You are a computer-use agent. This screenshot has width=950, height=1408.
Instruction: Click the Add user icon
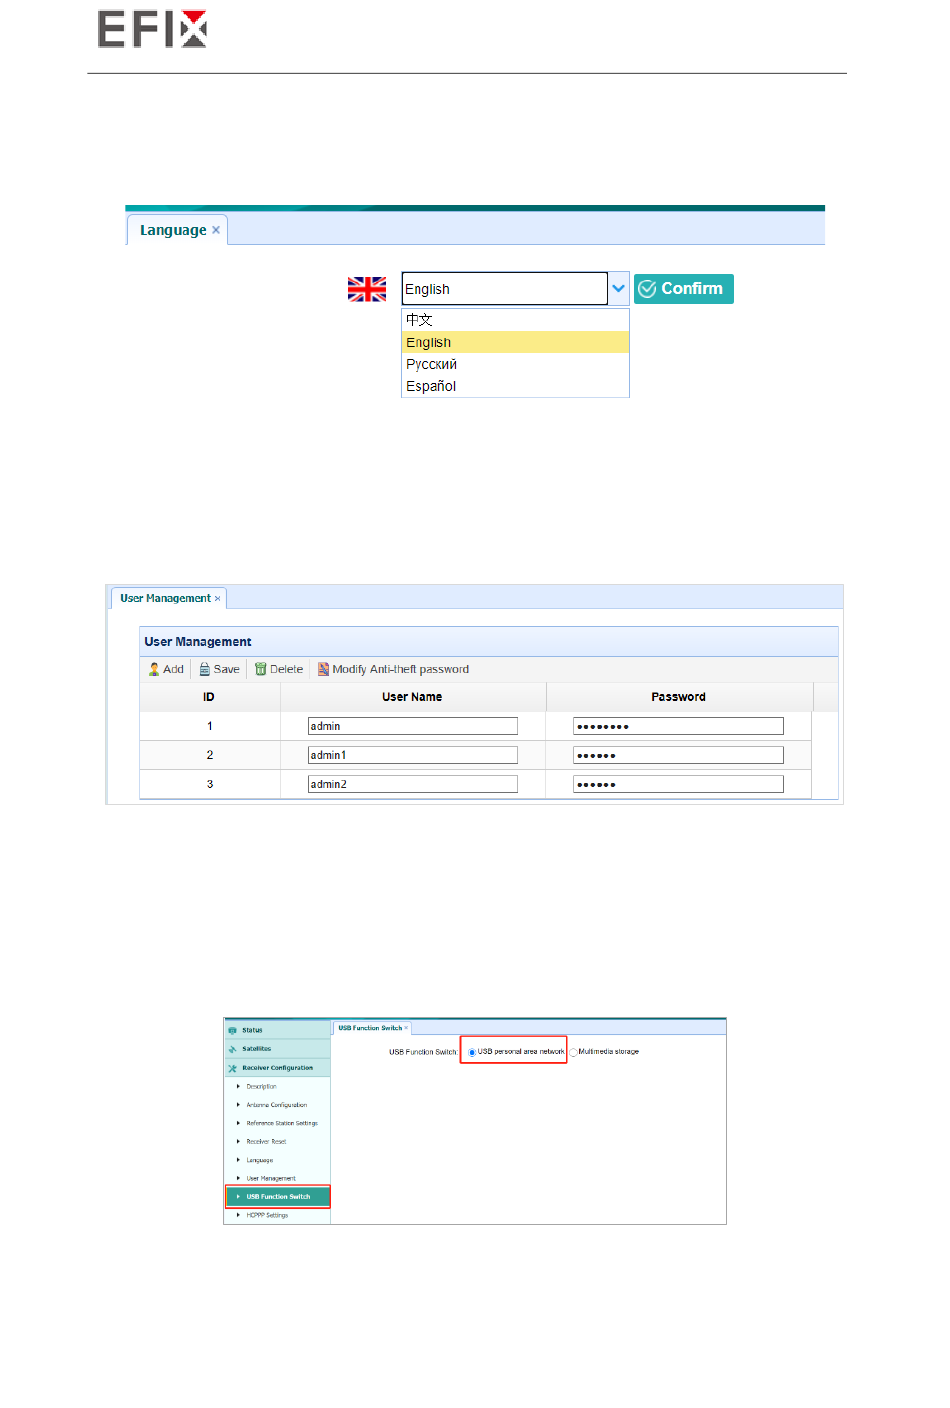click(154, 669)
